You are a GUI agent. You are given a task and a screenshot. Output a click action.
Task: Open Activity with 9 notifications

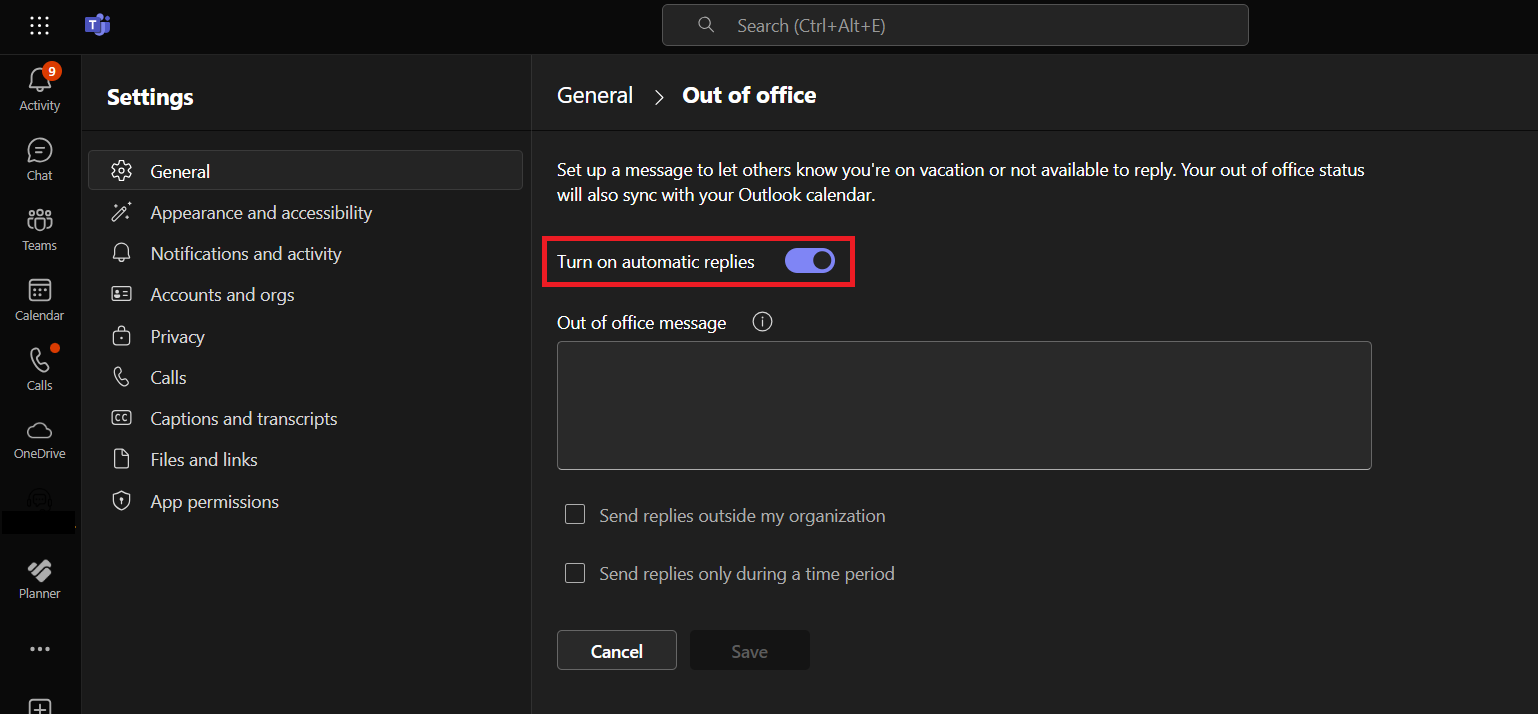(40, 88)
